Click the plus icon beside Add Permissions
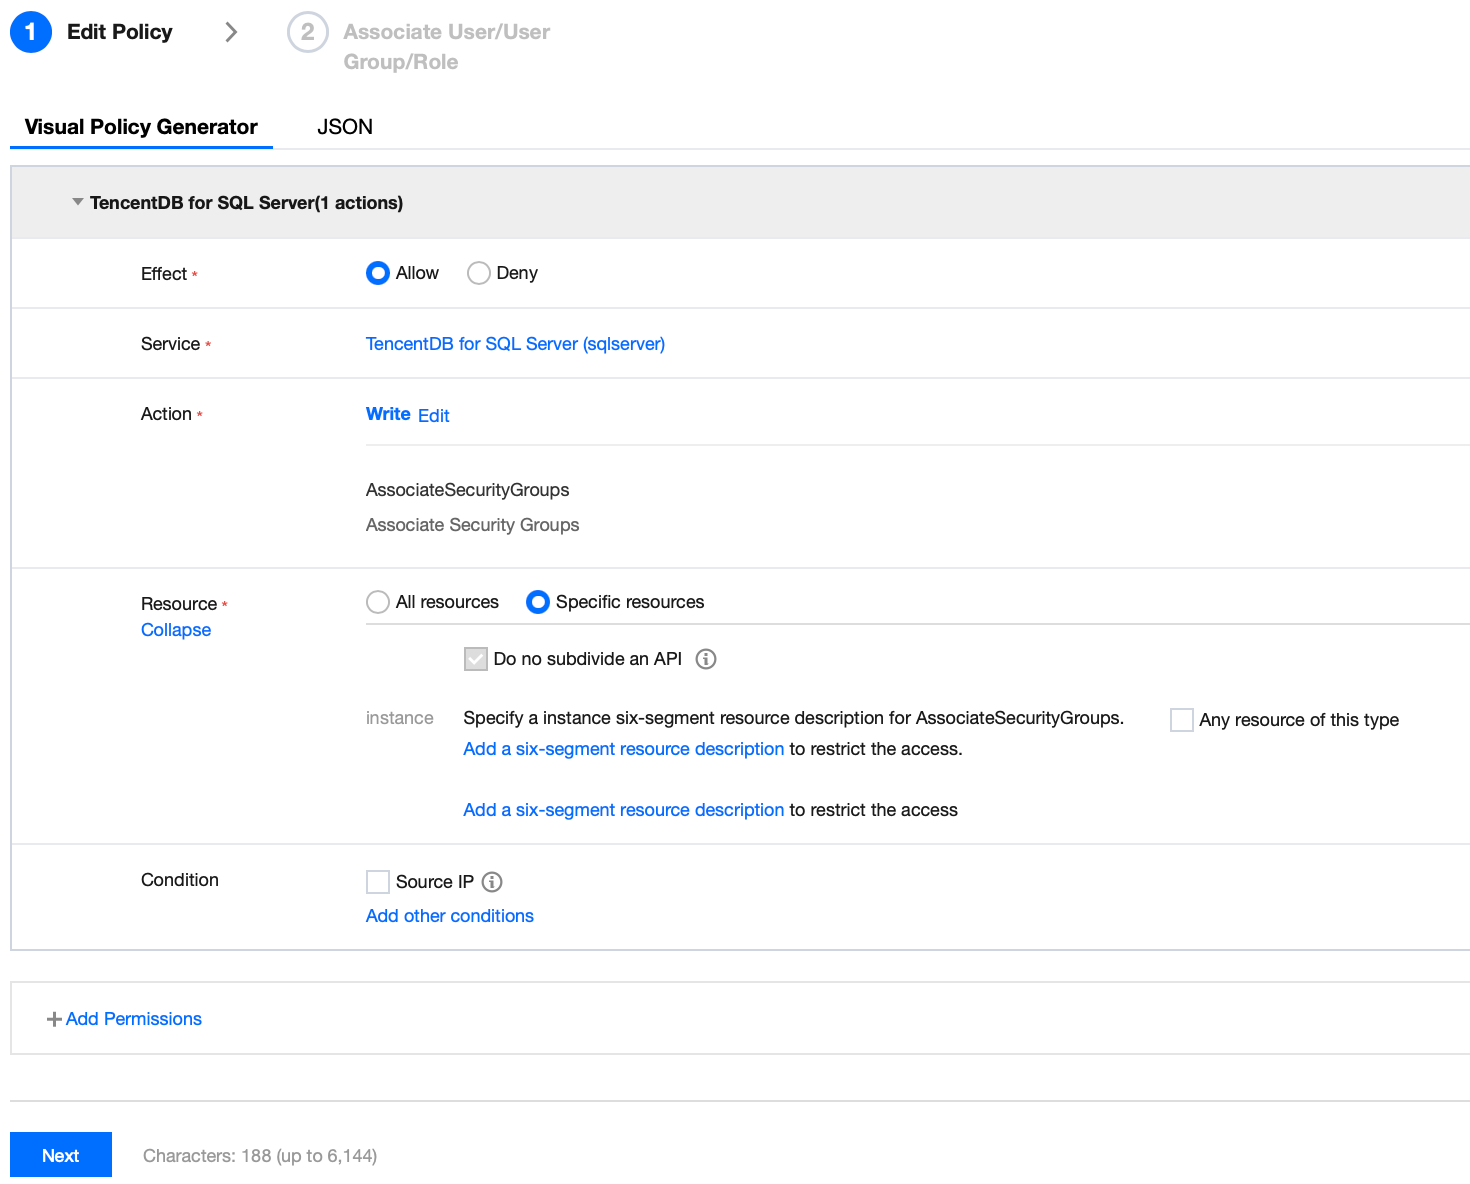 (x=54, y=1019)
